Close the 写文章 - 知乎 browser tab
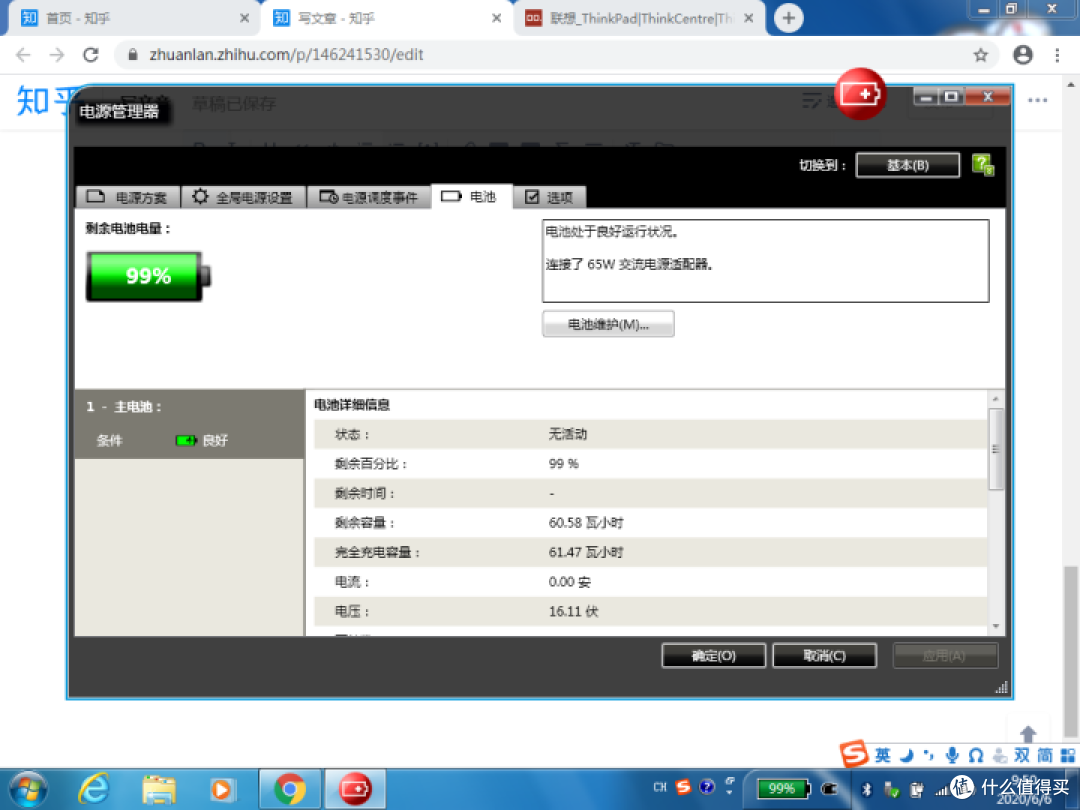Viewport: 1080px width, 810px height. [x=497, y=18]
